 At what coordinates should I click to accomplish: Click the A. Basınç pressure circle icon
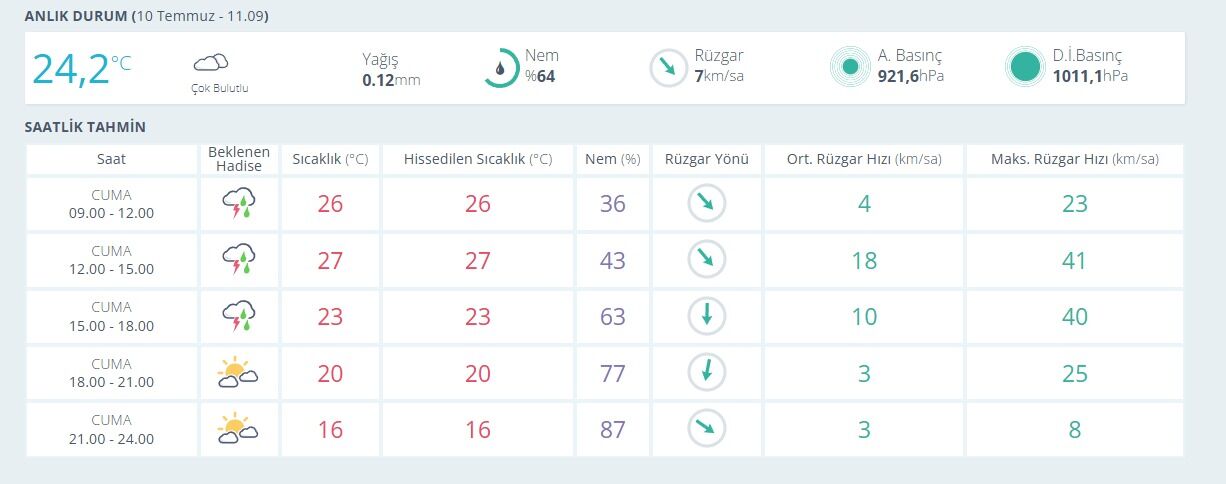(x=850, y=68)
